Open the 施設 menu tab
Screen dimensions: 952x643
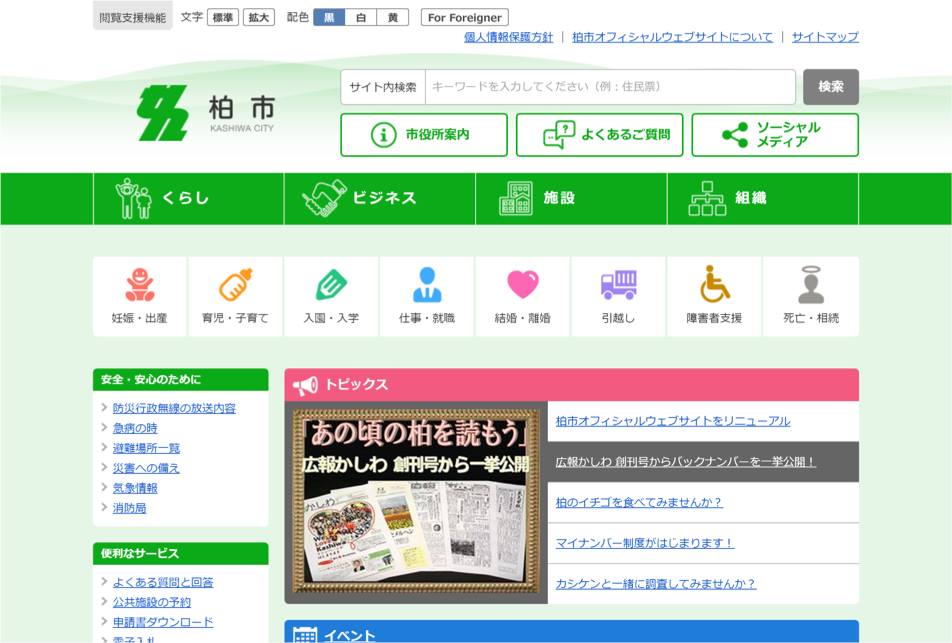571,199
